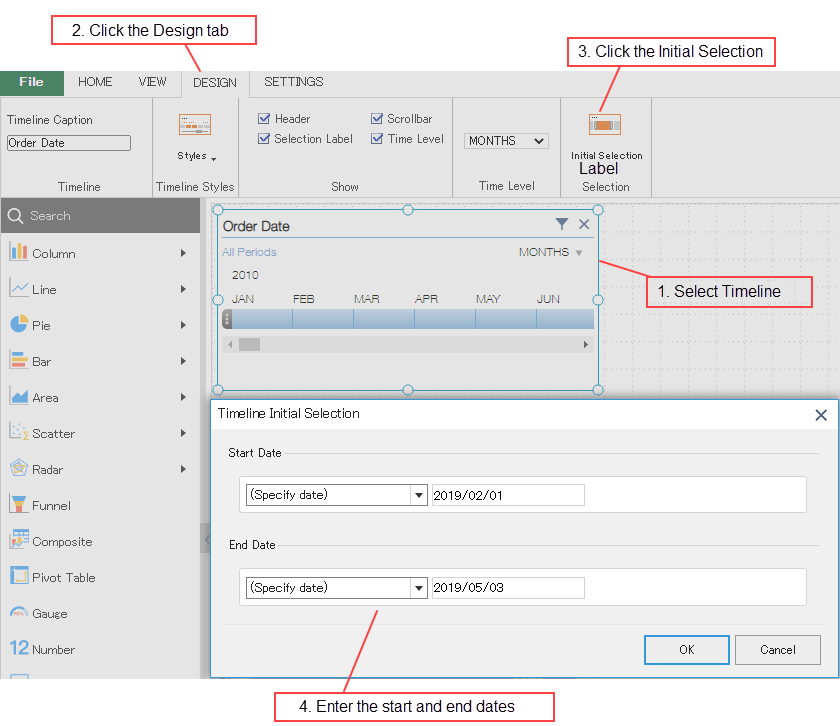Click the timeline scrollbar right arrow

click(x=586, y=345)
